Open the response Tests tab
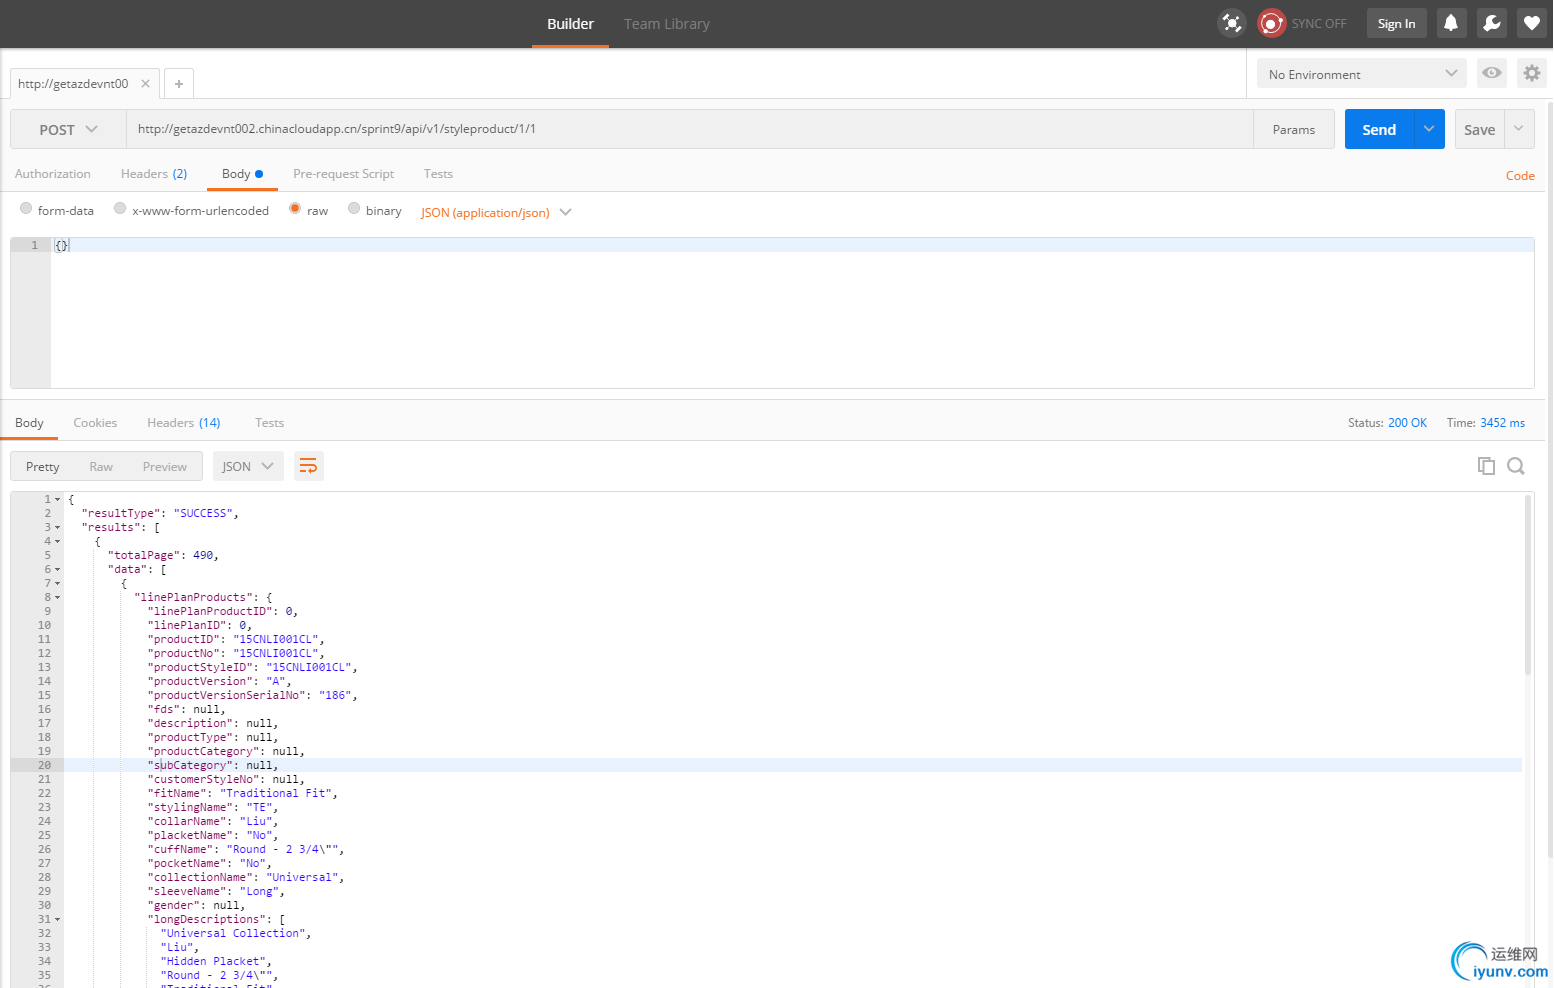The width and height of the screenshot is (1554, 988). [x=269, y=423]
